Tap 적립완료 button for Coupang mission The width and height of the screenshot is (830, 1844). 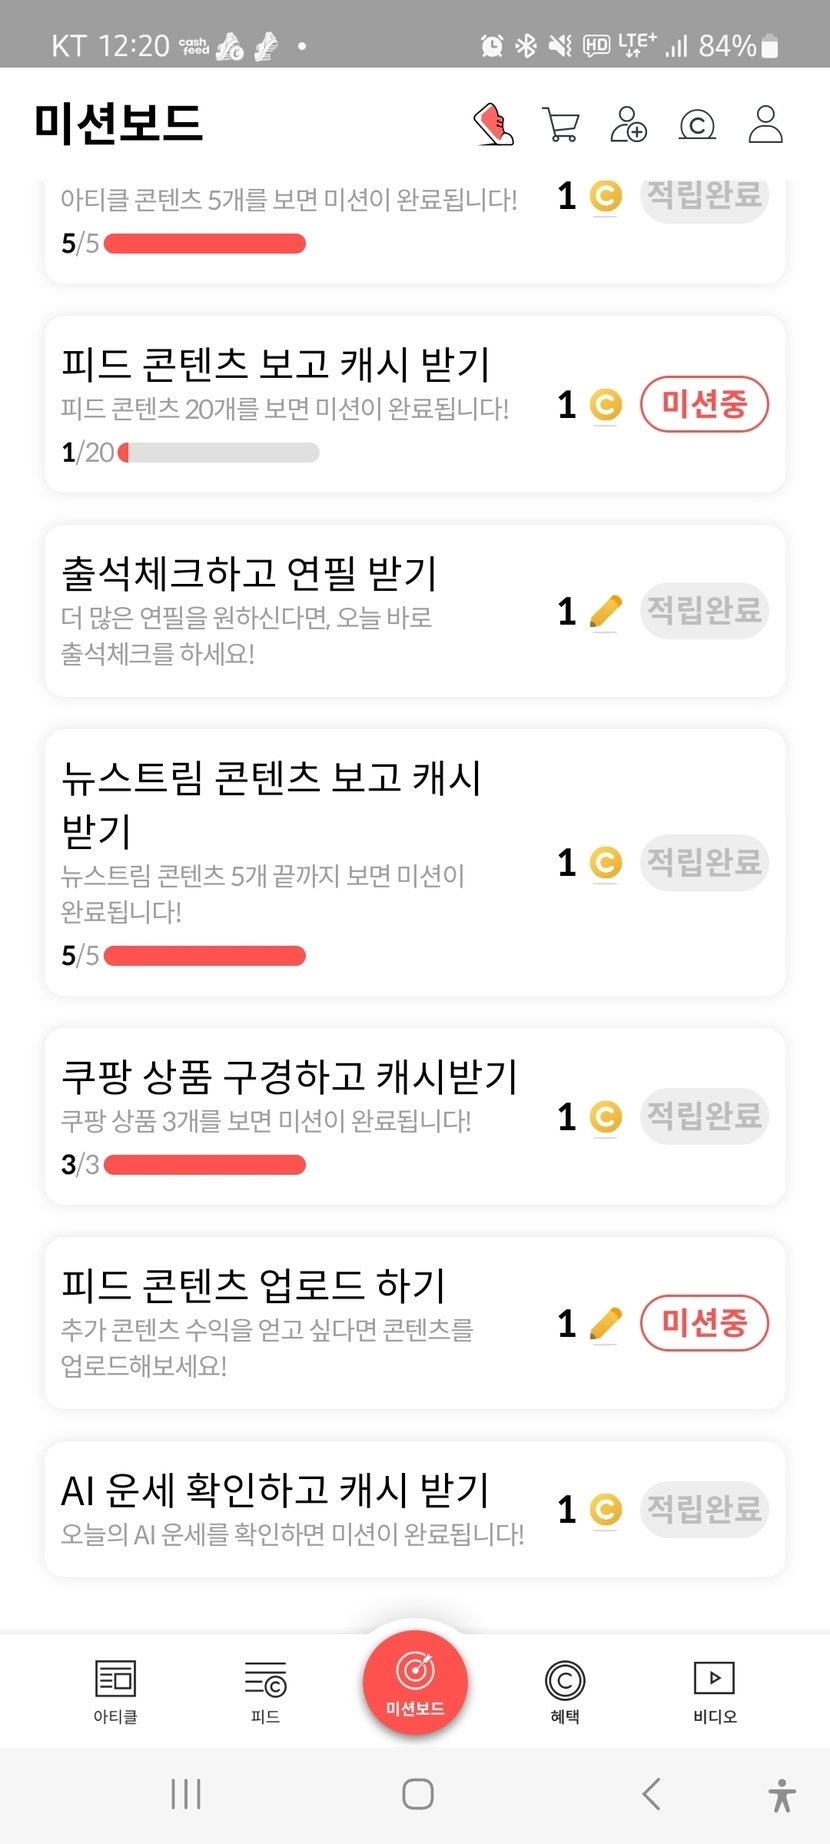pos(704,1116)
